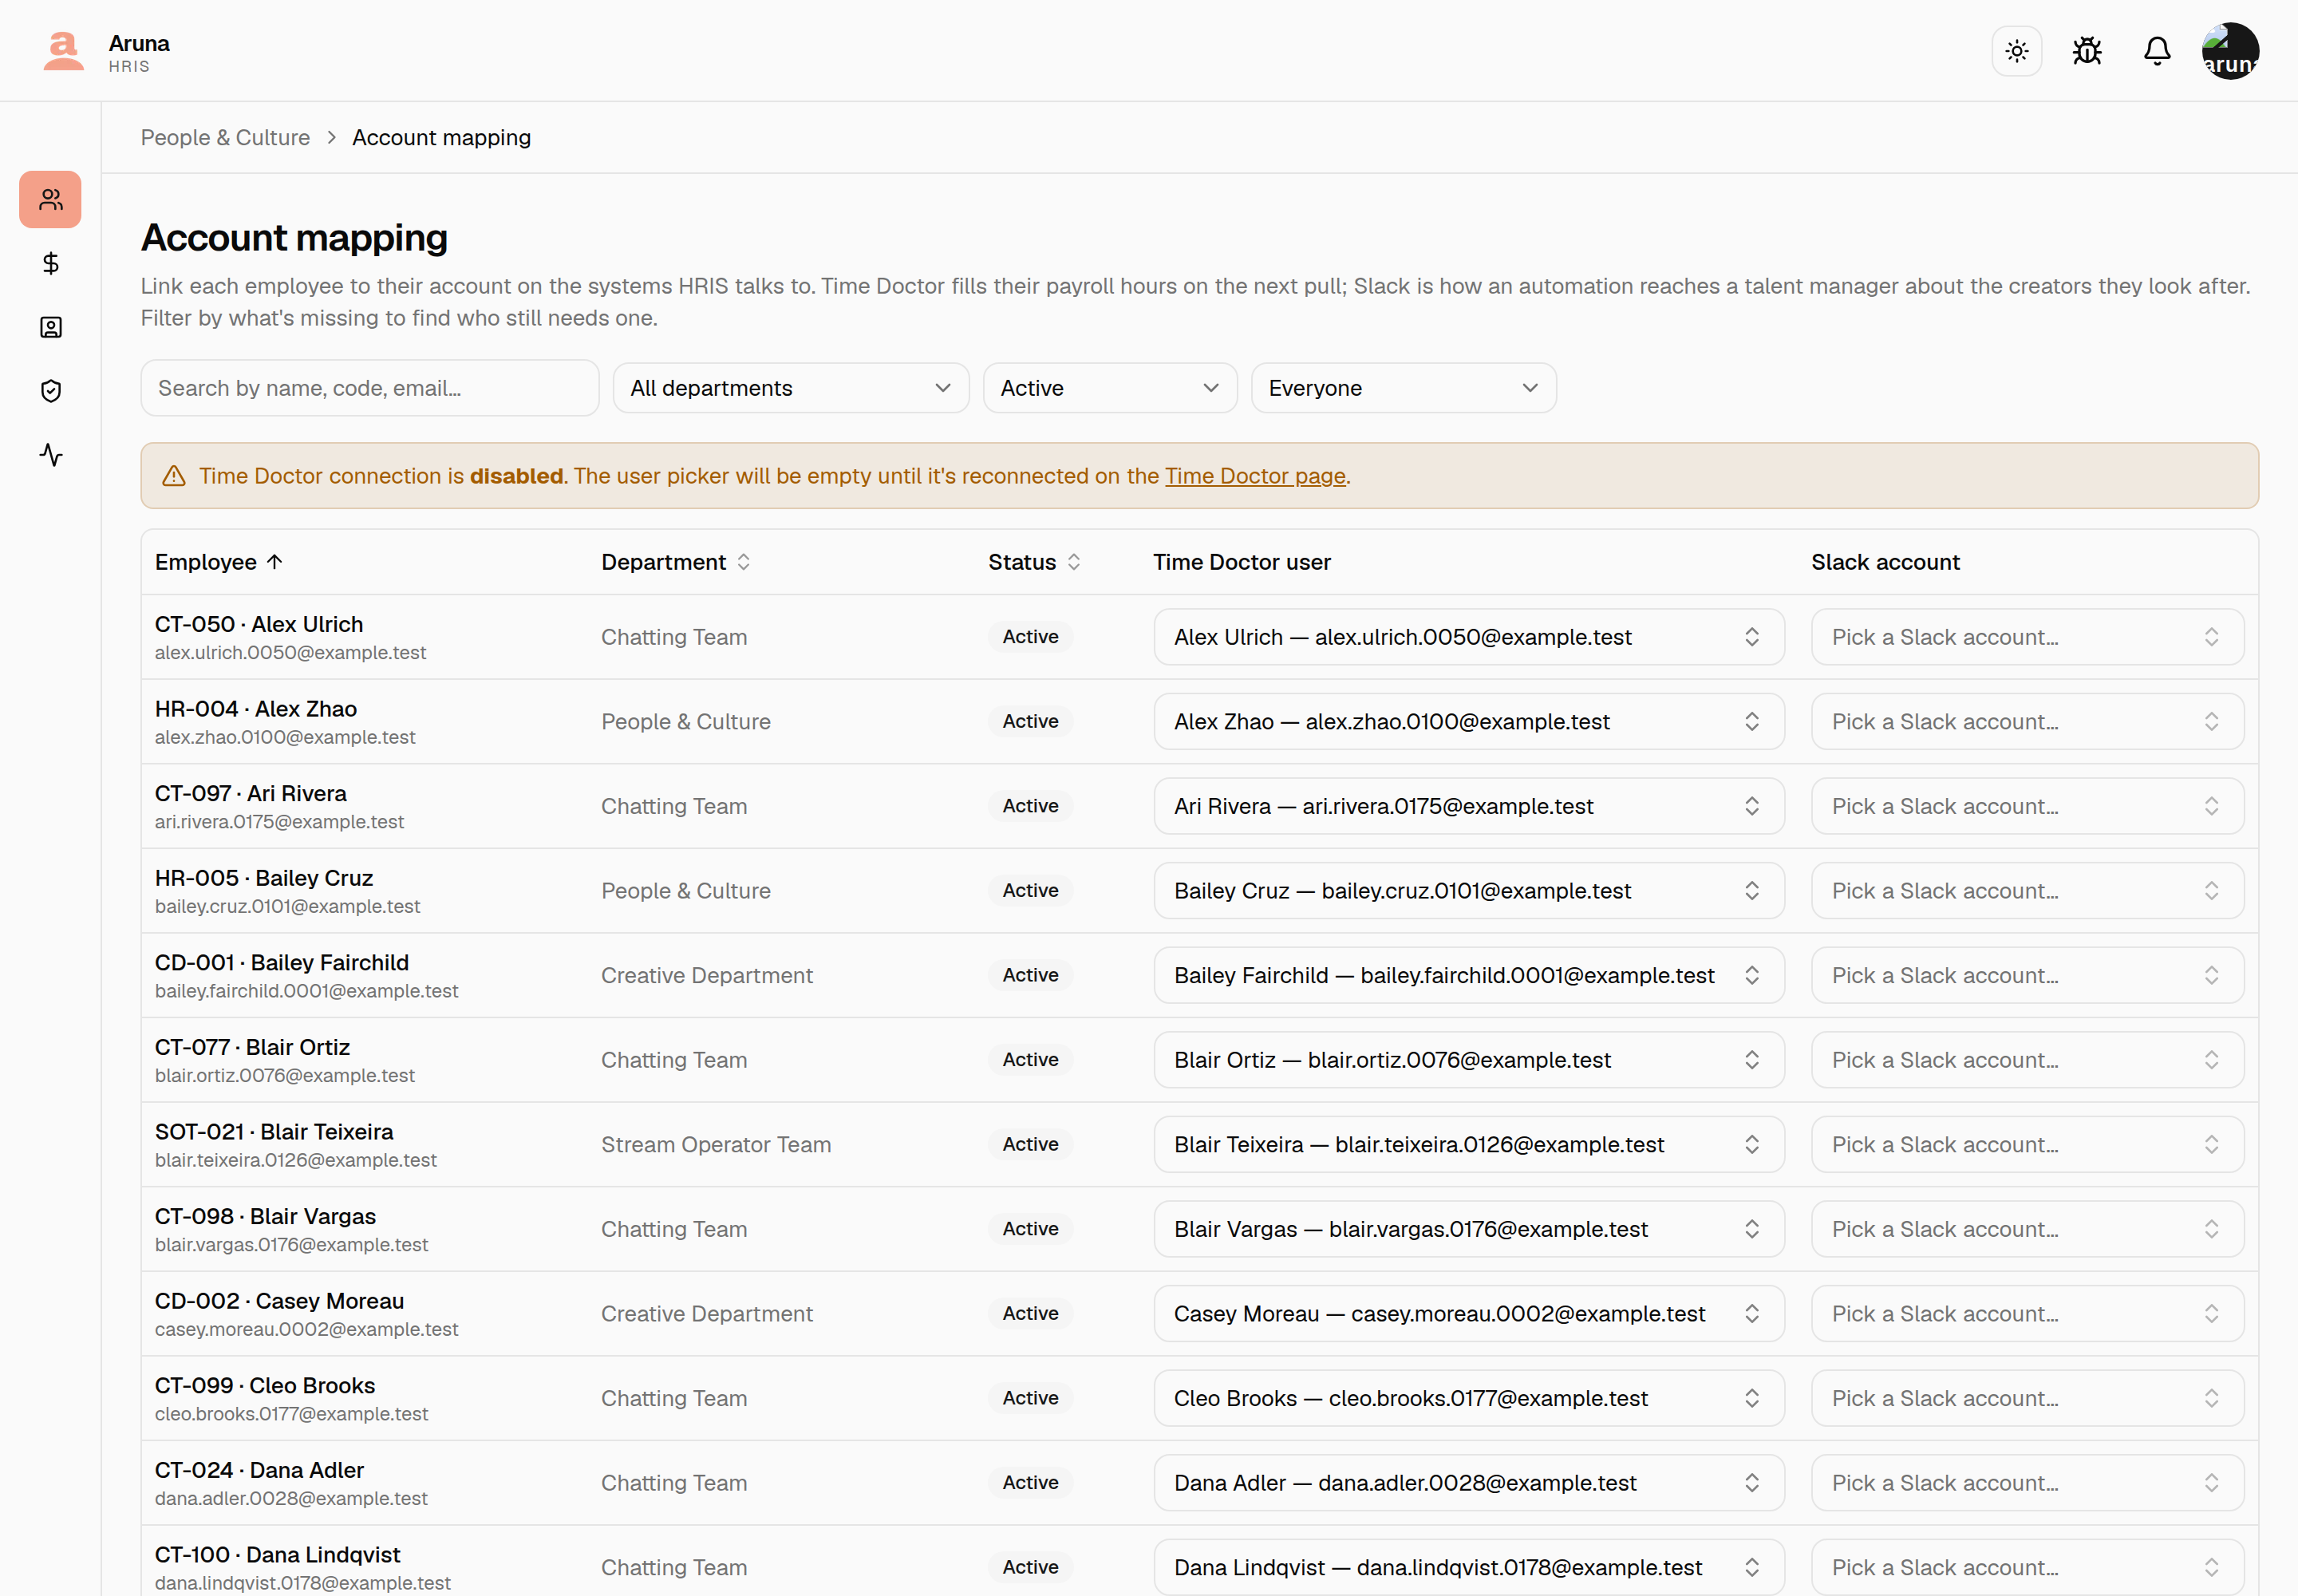Click the Slack account column header
Viewport: 2298px width, 1596px height.
point(1885,562)
